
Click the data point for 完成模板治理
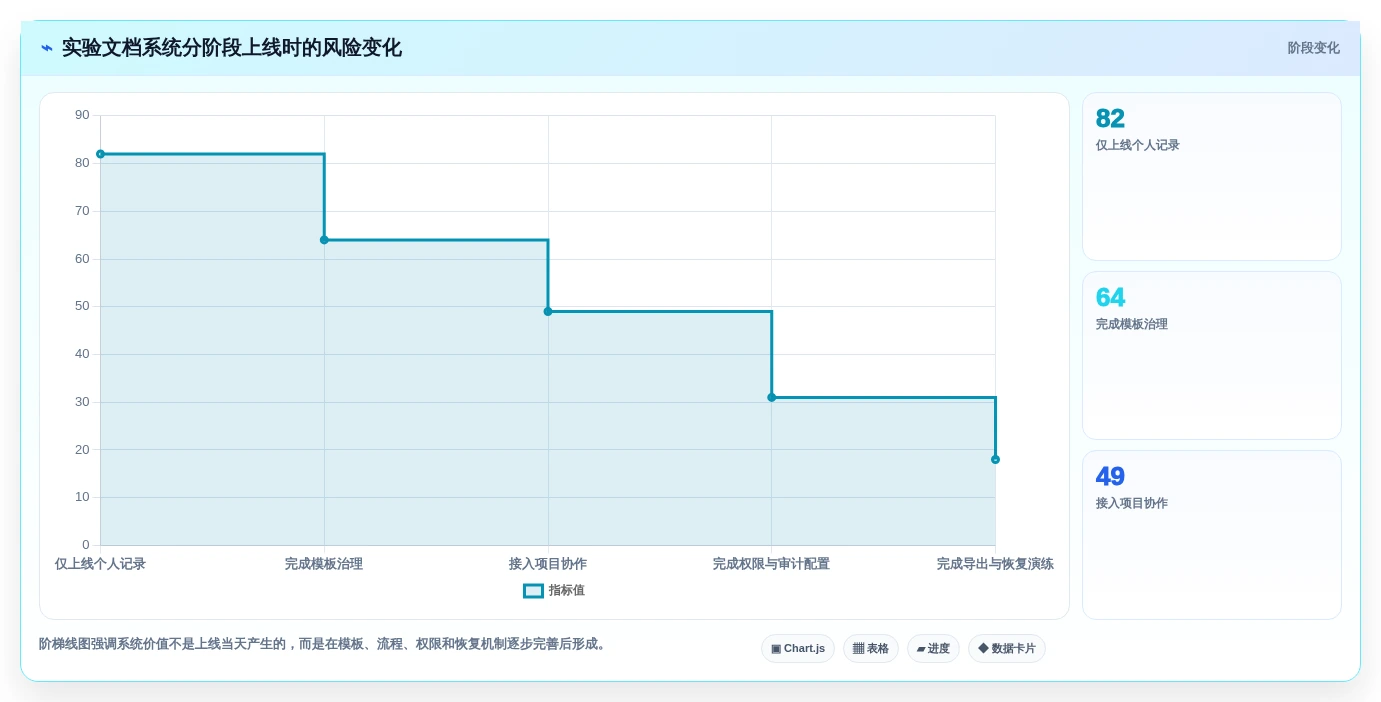coord(324,240)
